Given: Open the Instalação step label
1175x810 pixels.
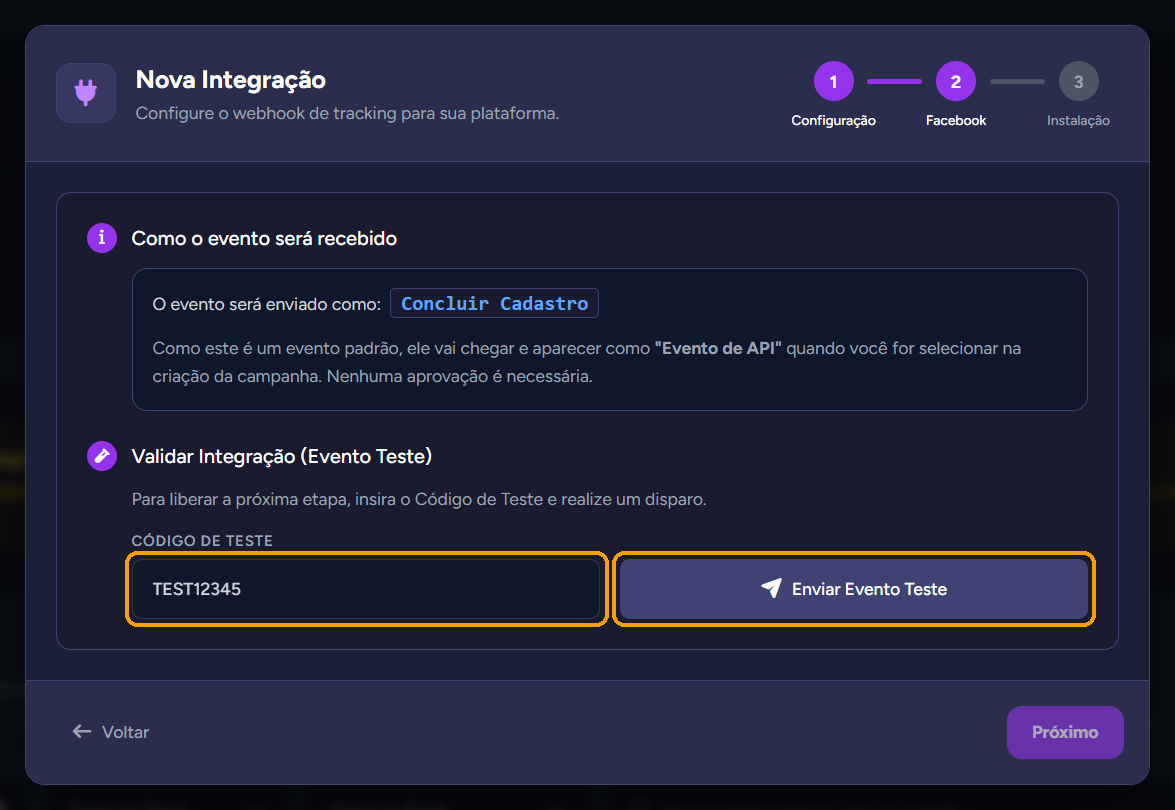Looking at the screenshot, I should pos(1078,121).
